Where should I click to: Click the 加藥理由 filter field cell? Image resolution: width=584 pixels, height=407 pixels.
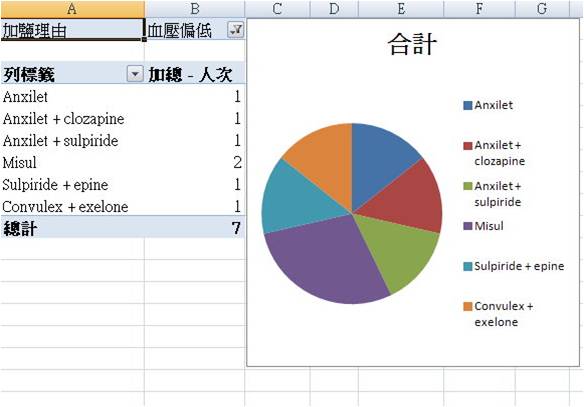click(x=72, y=30)
